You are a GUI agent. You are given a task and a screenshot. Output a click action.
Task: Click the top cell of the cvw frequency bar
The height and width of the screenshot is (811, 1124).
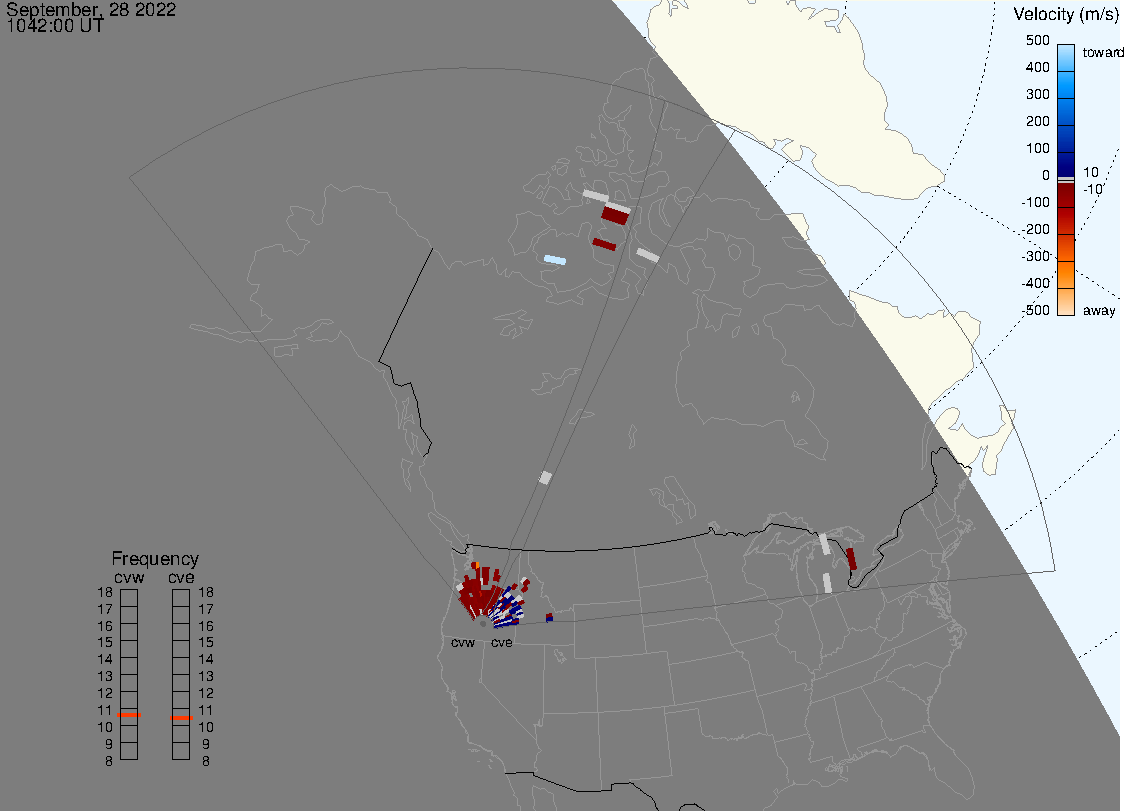(x=129, y=598)
